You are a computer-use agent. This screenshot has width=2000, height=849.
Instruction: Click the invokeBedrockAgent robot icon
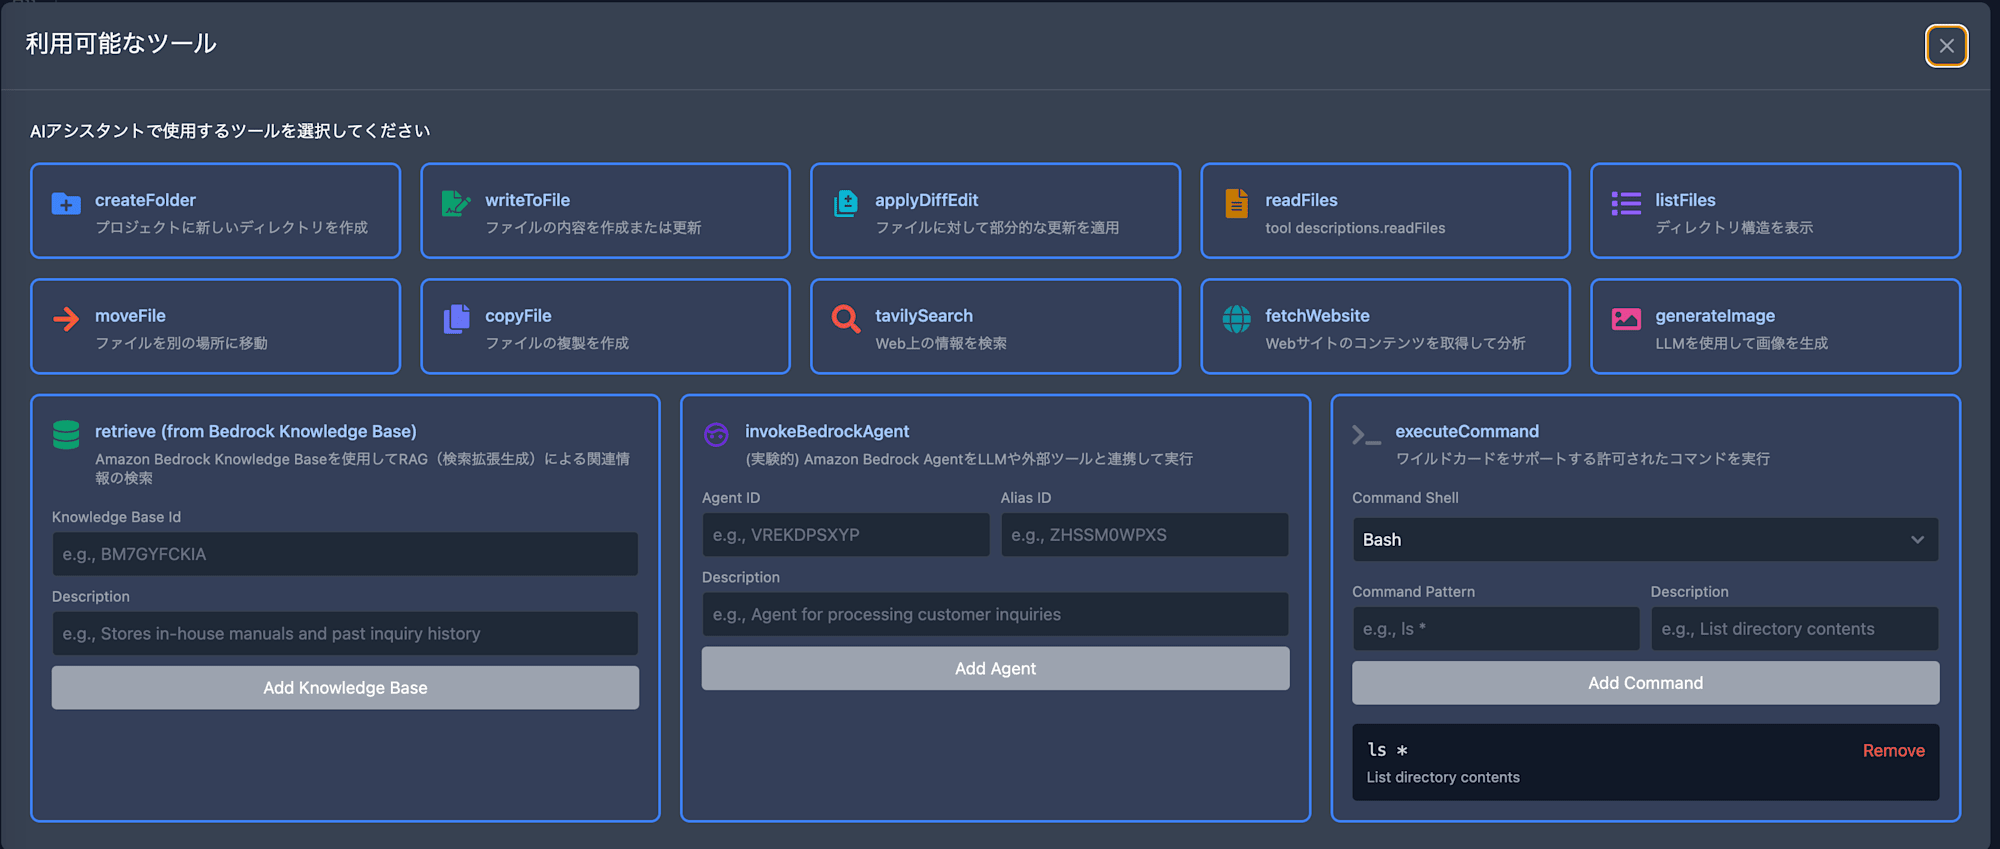716,435
